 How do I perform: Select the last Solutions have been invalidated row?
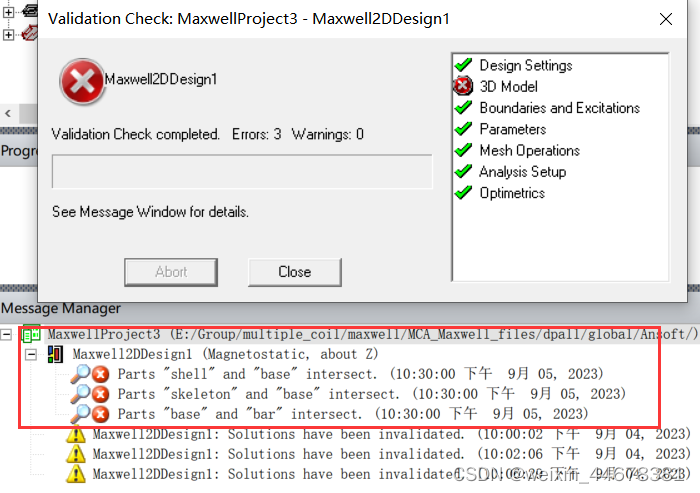coord(392,474)
